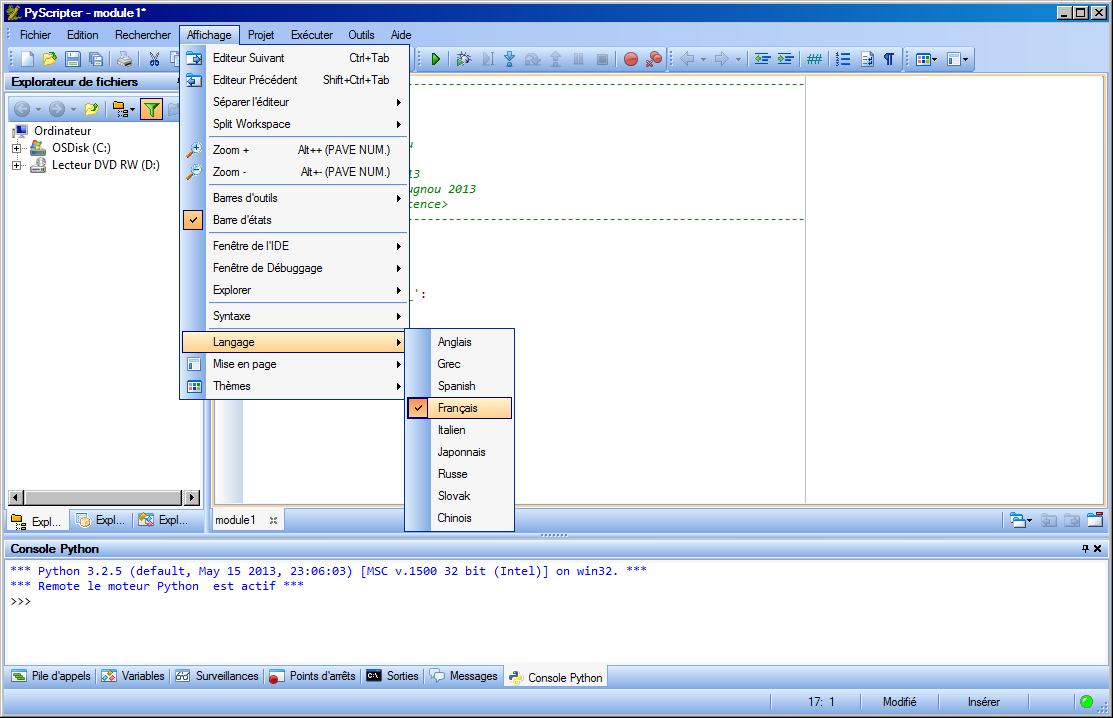
Task: Switch to the Points d'arrêts tab
Action: (x=312, y=676)
